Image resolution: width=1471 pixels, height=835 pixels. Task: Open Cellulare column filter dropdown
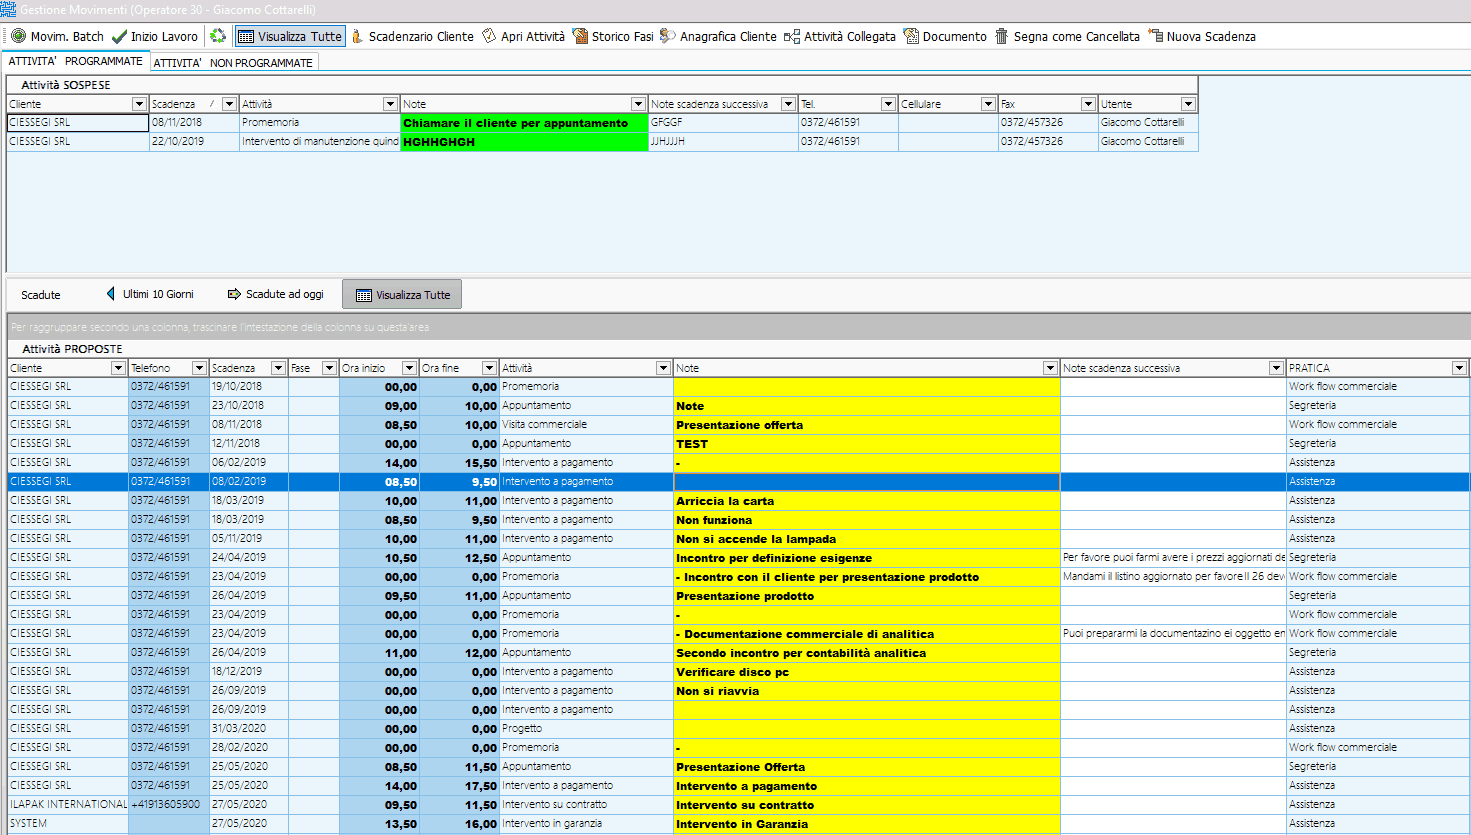pos(988,104)
